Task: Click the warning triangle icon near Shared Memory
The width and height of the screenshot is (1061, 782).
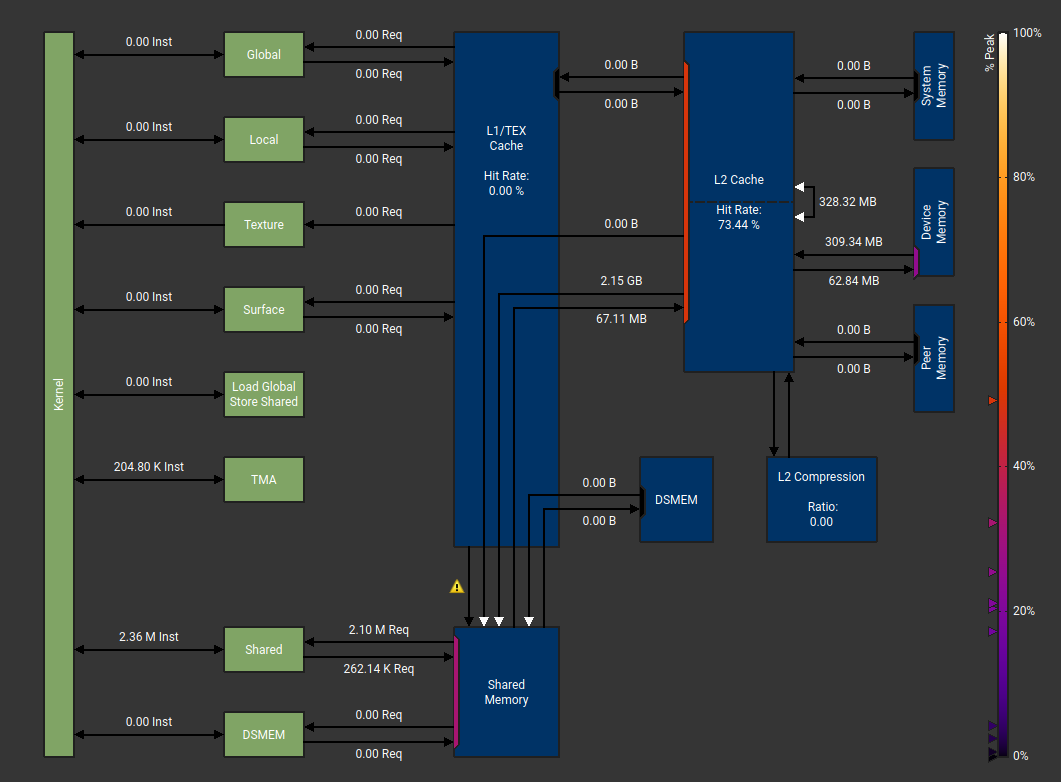Action: [457, 586]
